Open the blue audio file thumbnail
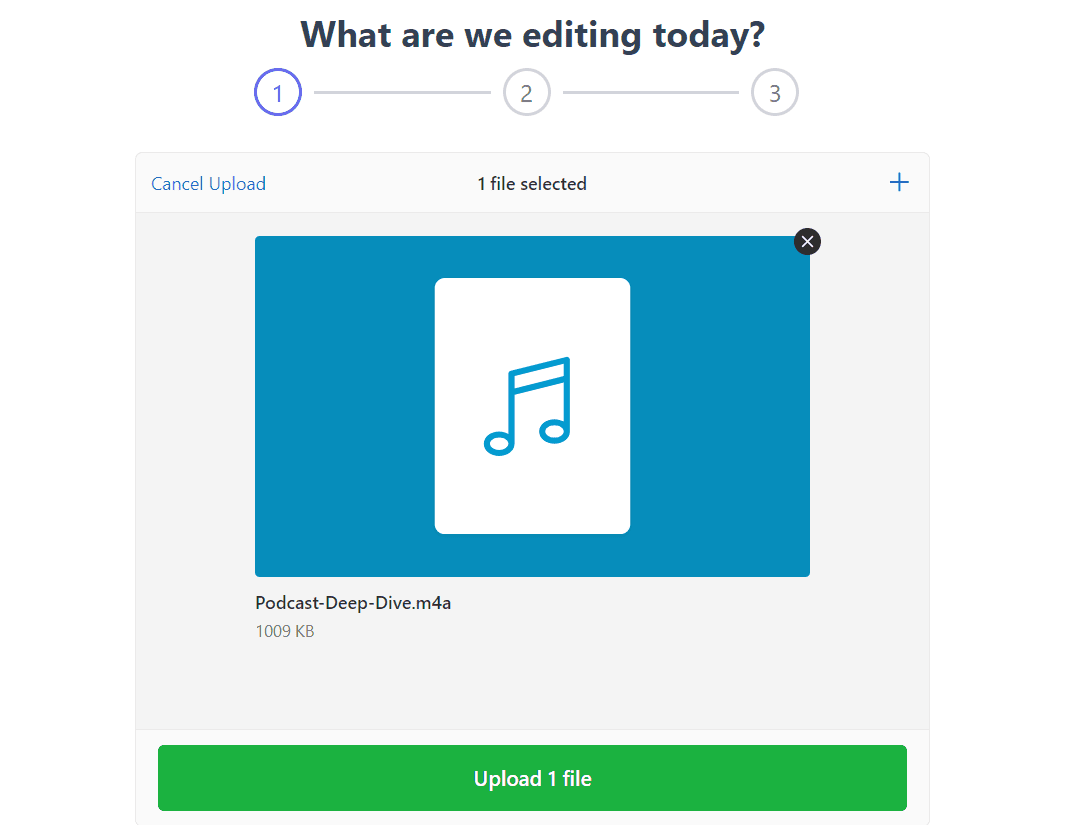The image size is (1084, 825). tap(532, 407)
